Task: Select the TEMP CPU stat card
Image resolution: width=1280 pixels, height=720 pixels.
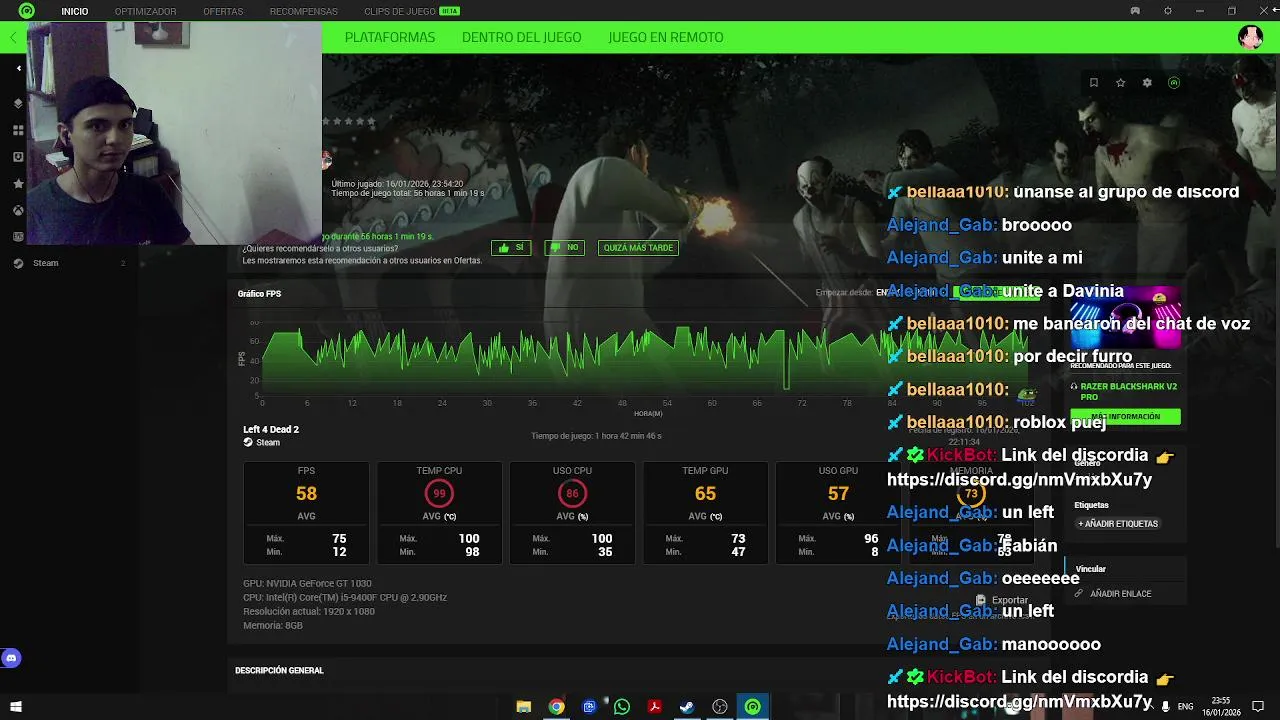Action: 439,513
